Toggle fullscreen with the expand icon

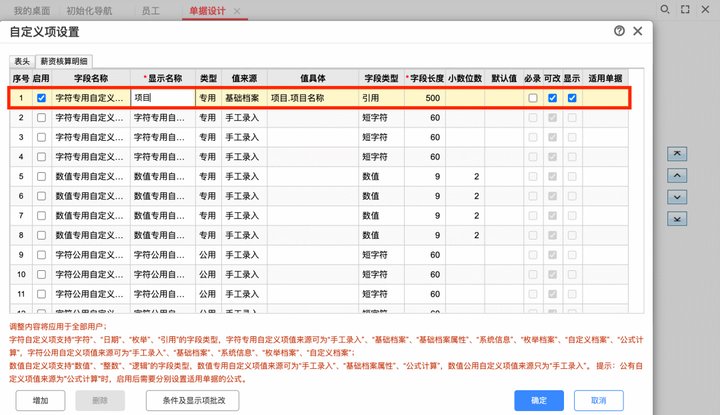pyautogui.click(x=685, y=10)
